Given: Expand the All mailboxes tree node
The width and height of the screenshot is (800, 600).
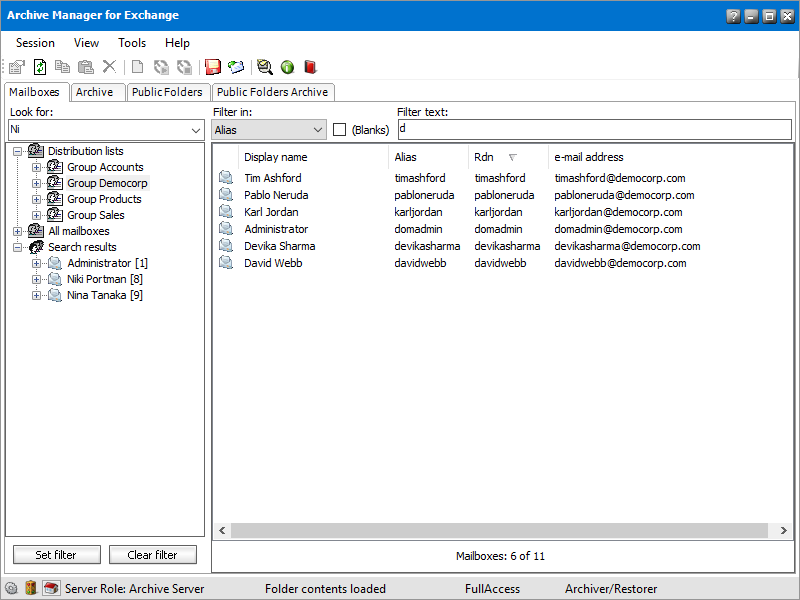Looking at the screenshot, I should tap(18, 231).
